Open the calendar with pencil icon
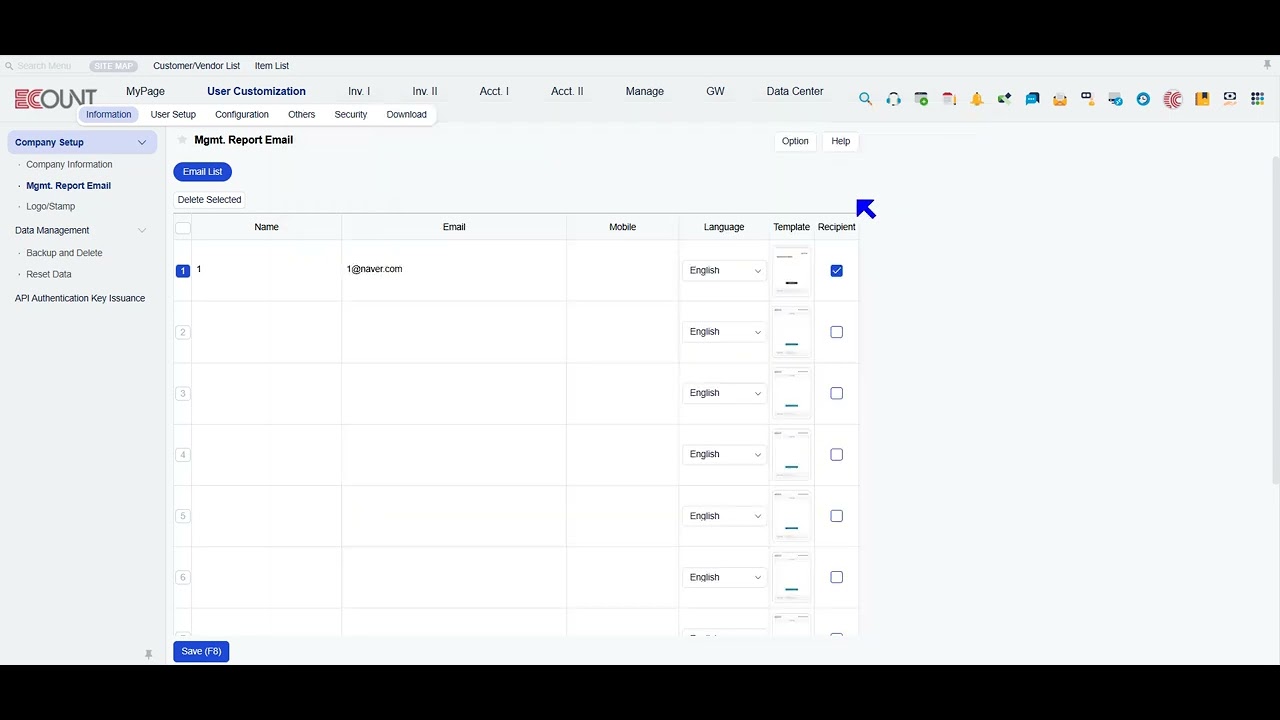Image resolution: width=1280 pixels, height=720 pixels. (x=949, y=99)
